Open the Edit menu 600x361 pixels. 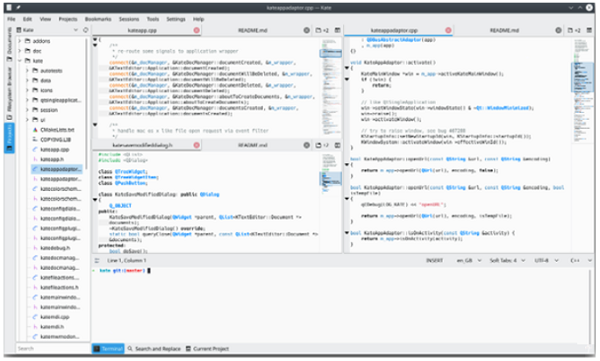click(x=27, y=19)
